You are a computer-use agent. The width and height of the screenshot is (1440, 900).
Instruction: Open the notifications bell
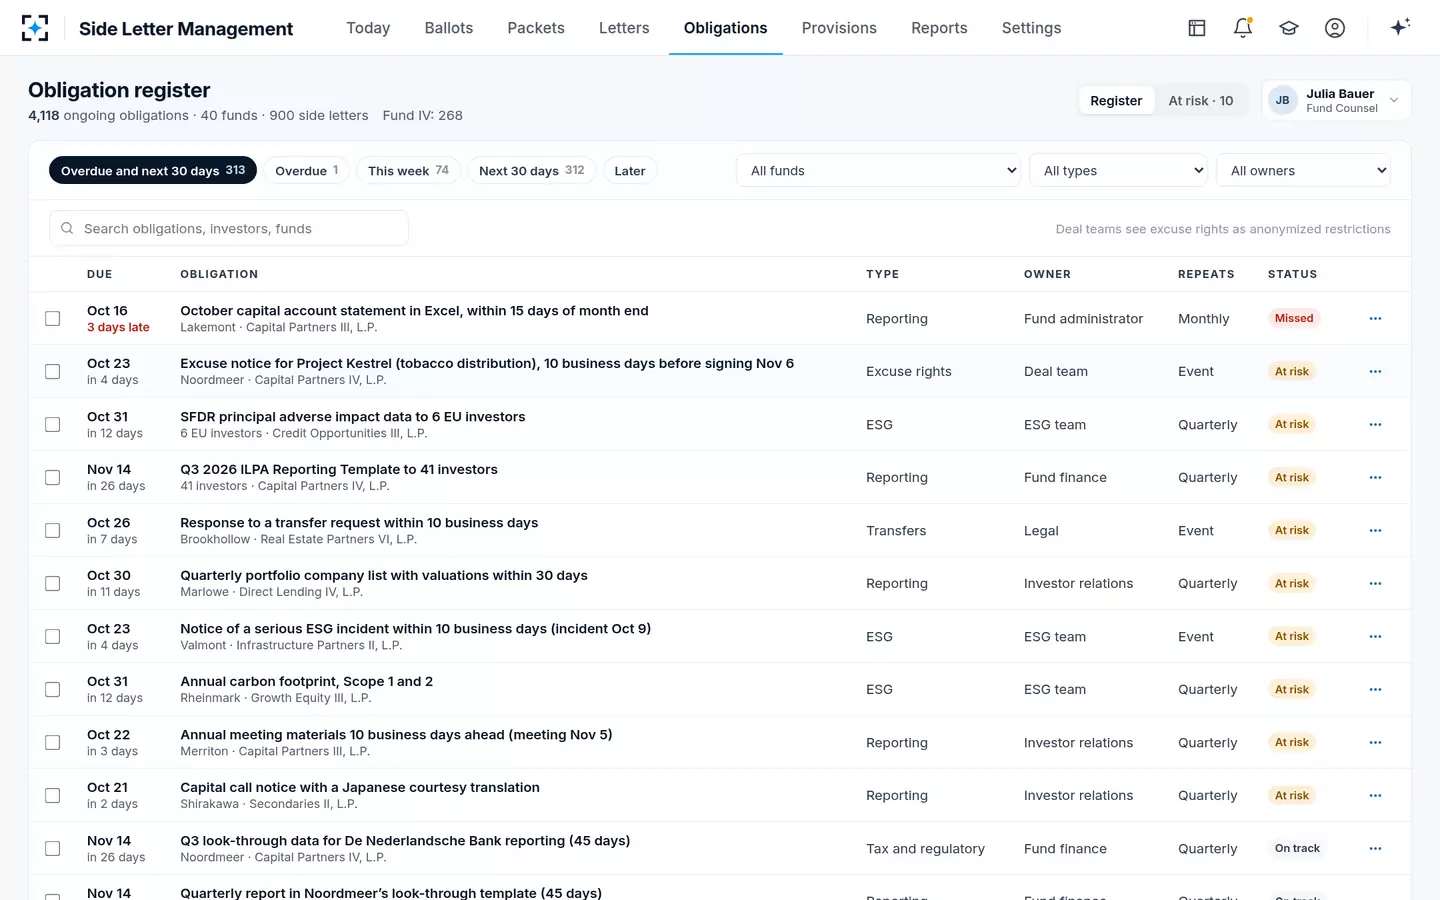pos(1243,28)
